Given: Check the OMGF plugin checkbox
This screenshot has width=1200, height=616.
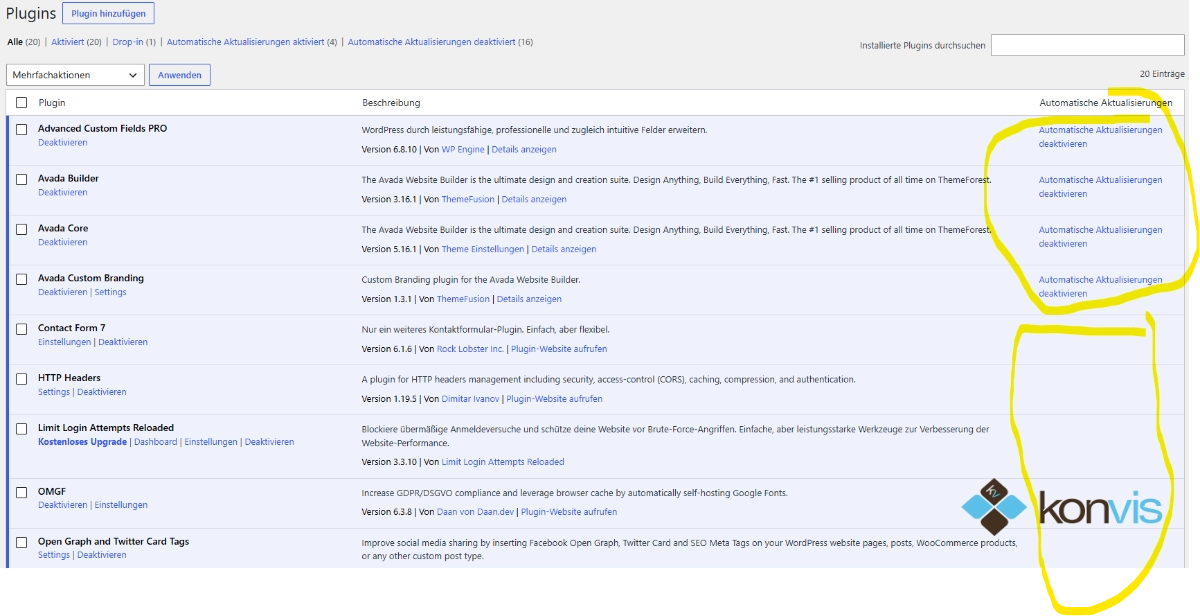Looking at the screenshot, I should click(x=21, y=492).
